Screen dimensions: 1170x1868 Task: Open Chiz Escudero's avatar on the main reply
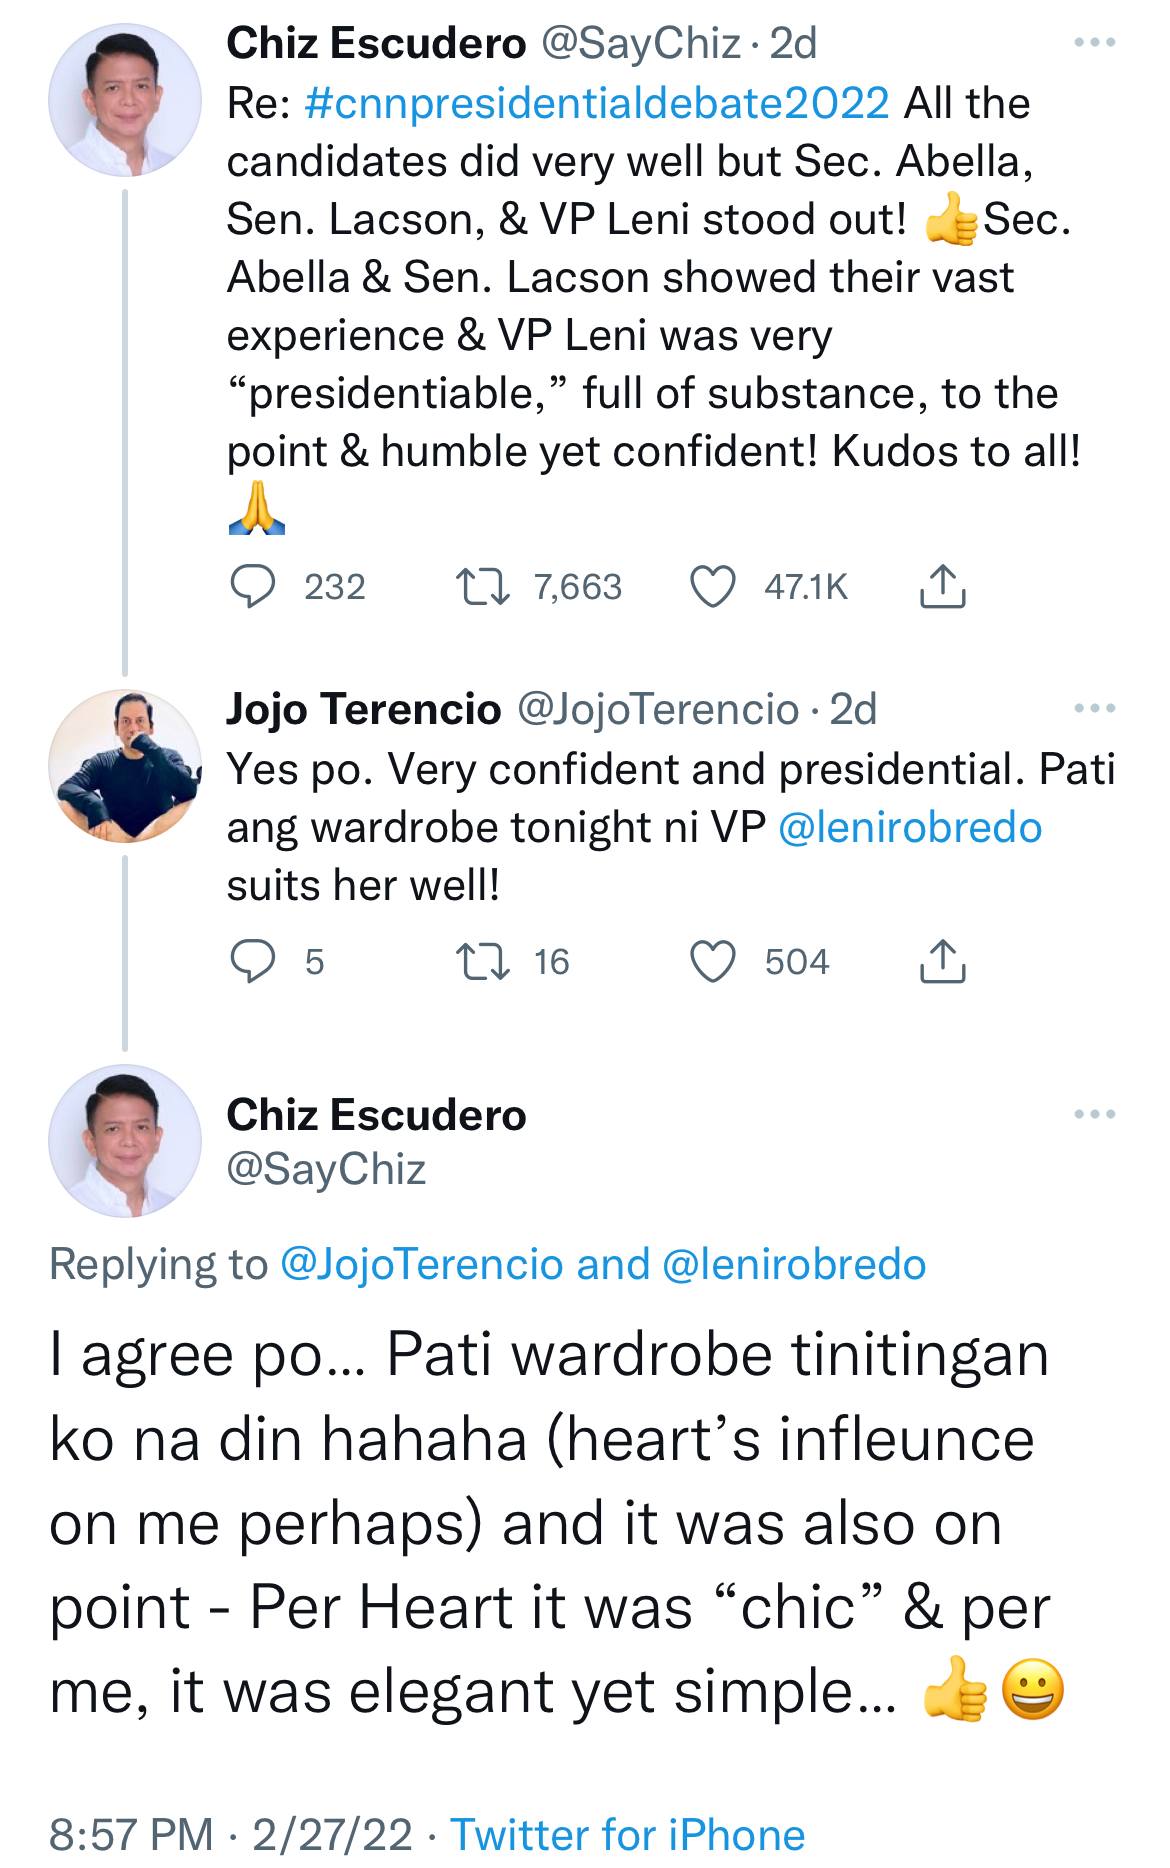125,1141
